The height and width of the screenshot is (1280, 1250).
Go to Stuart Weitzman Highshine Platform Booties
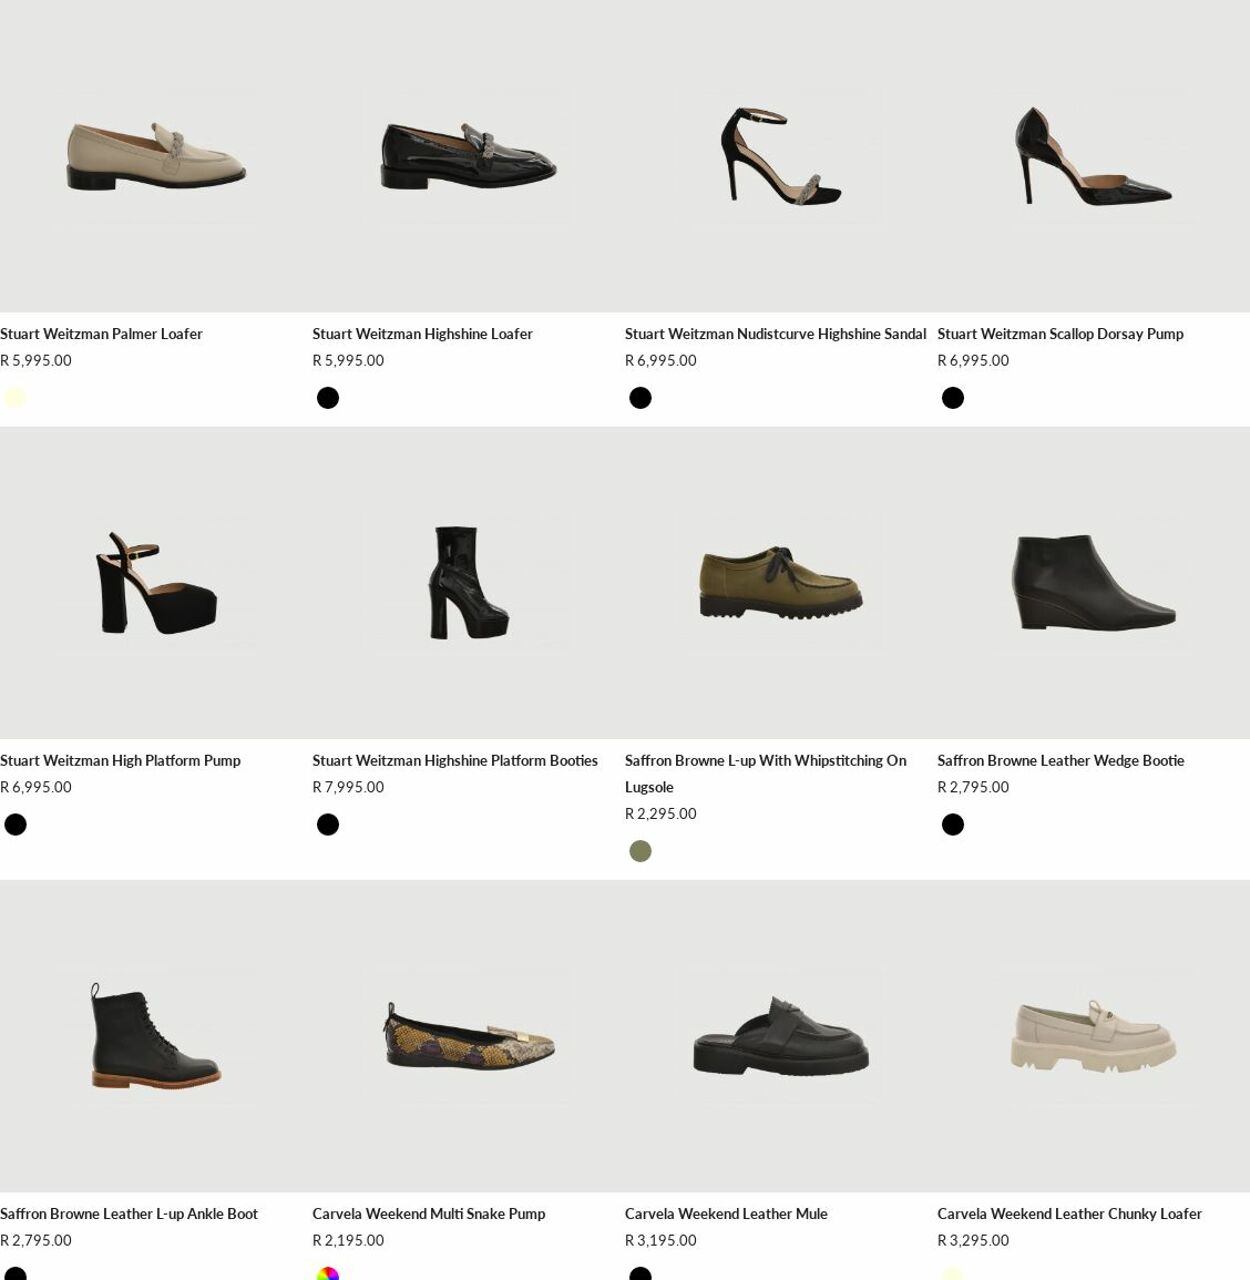(x=455, y=761)
